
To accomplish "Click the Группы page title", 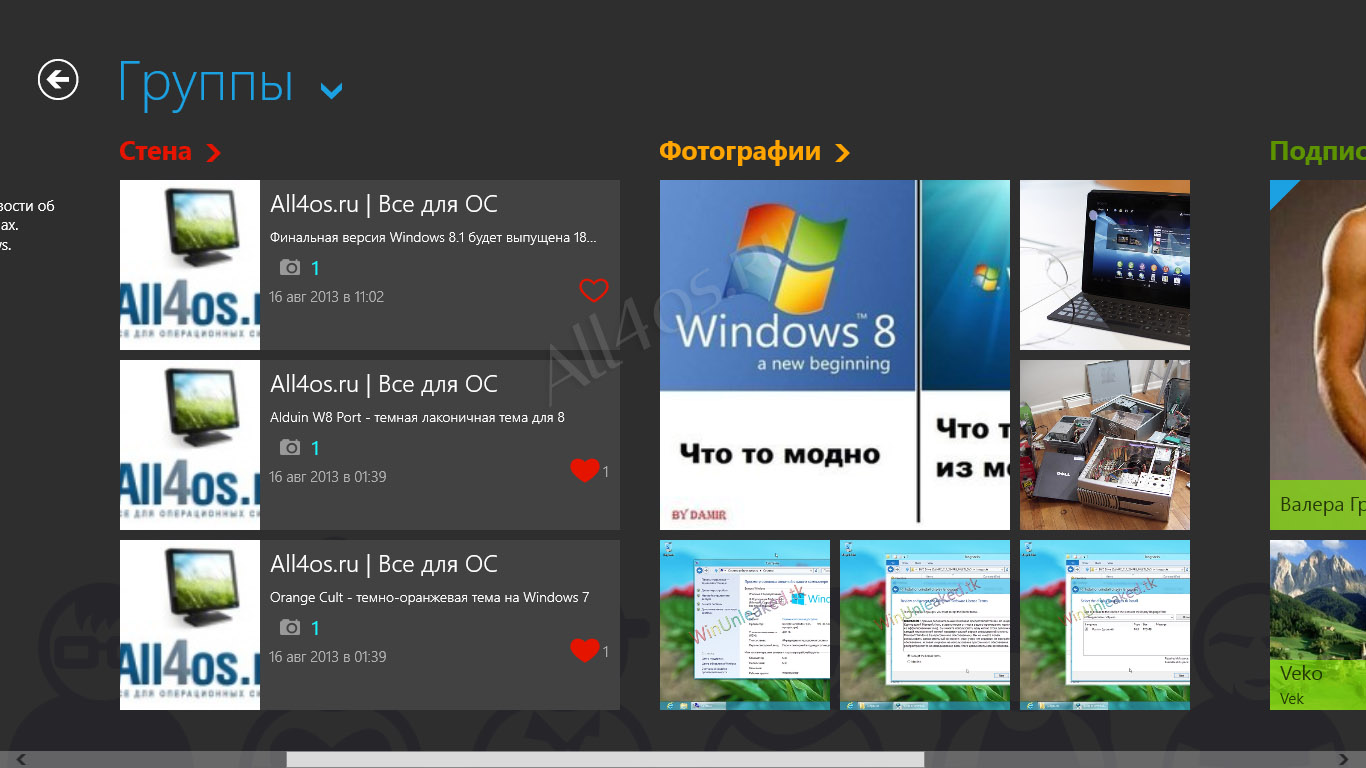I will [206, 82].
